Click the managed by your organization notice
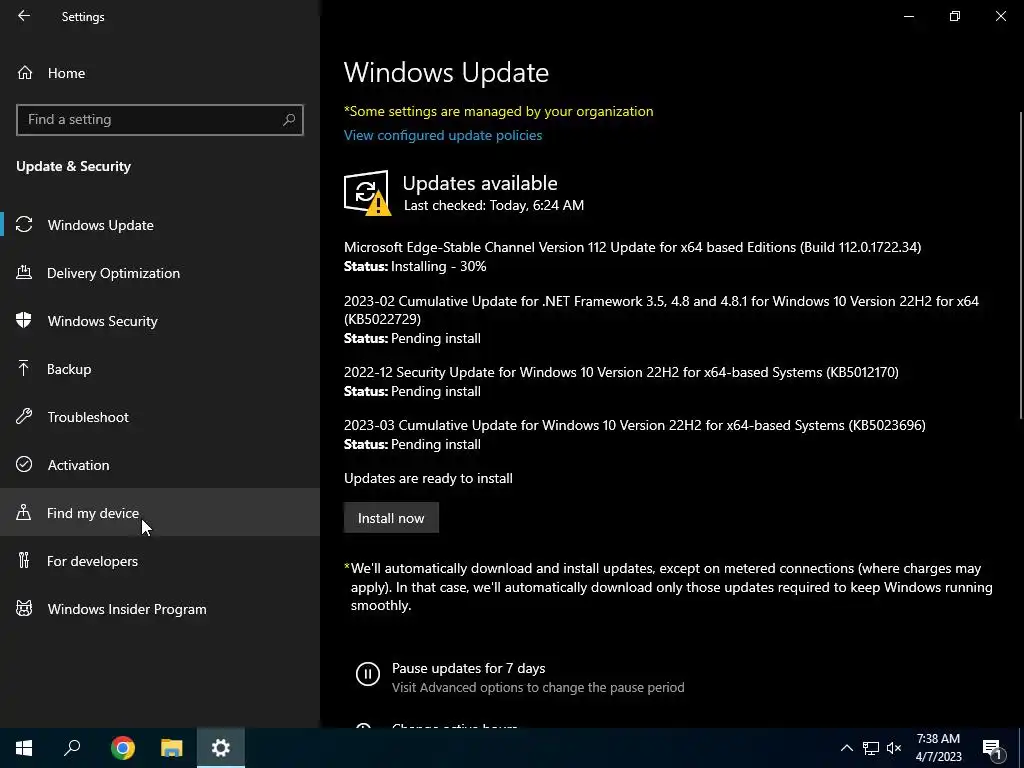 pos(498,111)
